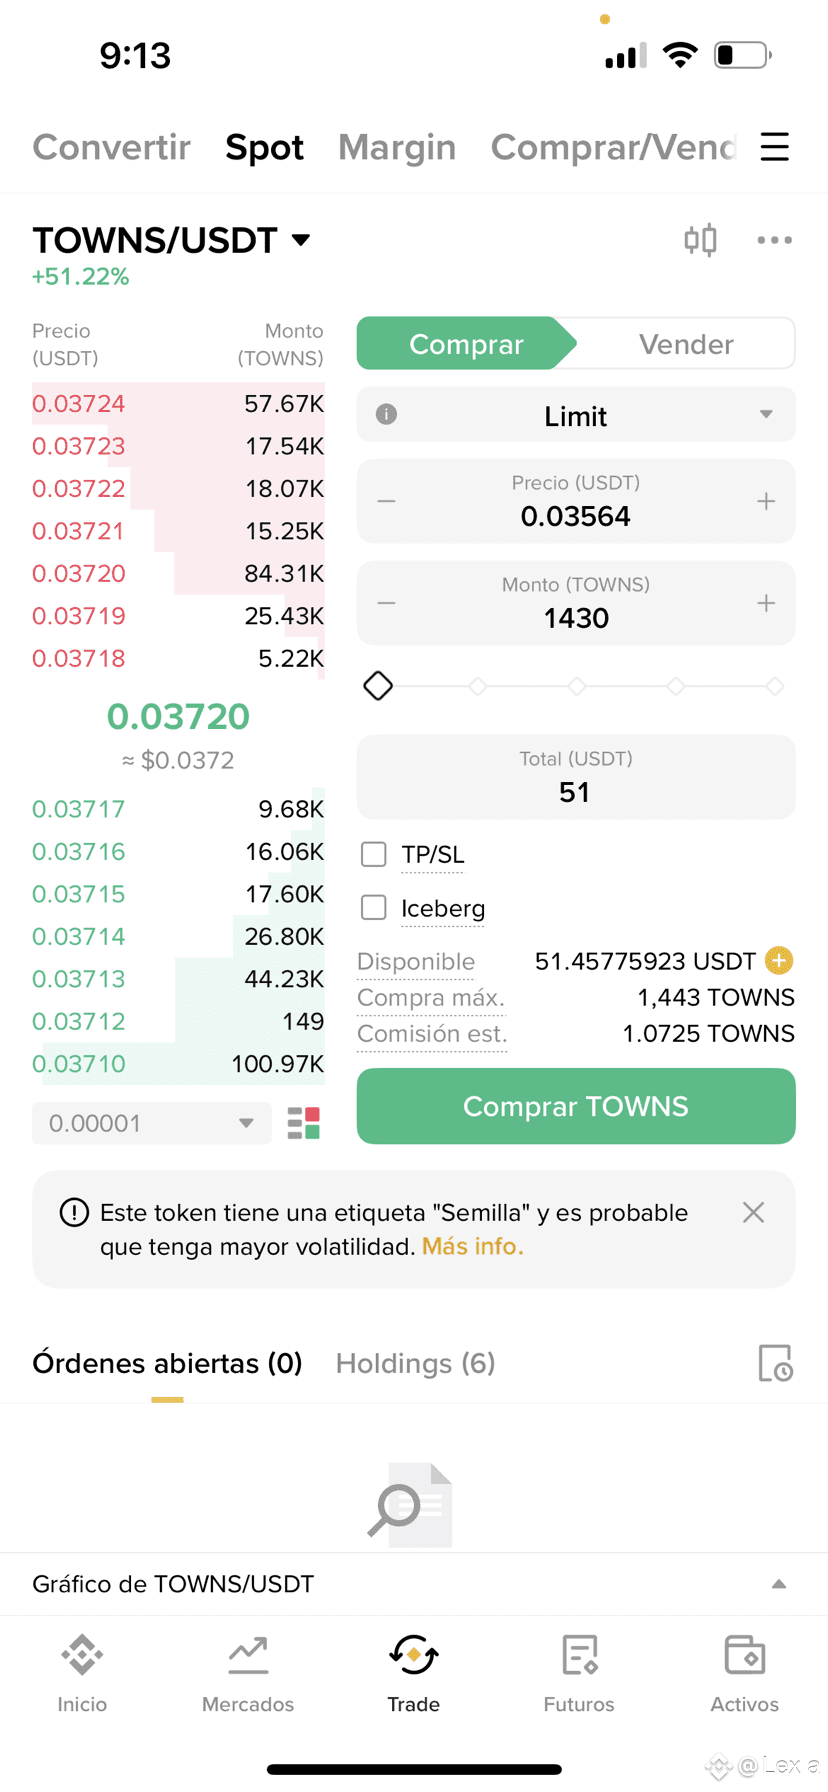This screenshot has height=1792, width=828.
Task: Select bid price 0.03715
Action: (78, 894)
